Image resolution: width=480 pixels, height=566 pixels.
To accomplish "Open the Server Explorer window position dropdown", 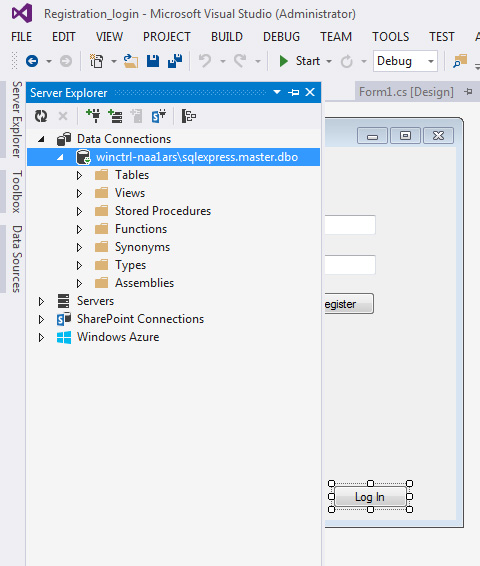I will (x=277, y=92).
